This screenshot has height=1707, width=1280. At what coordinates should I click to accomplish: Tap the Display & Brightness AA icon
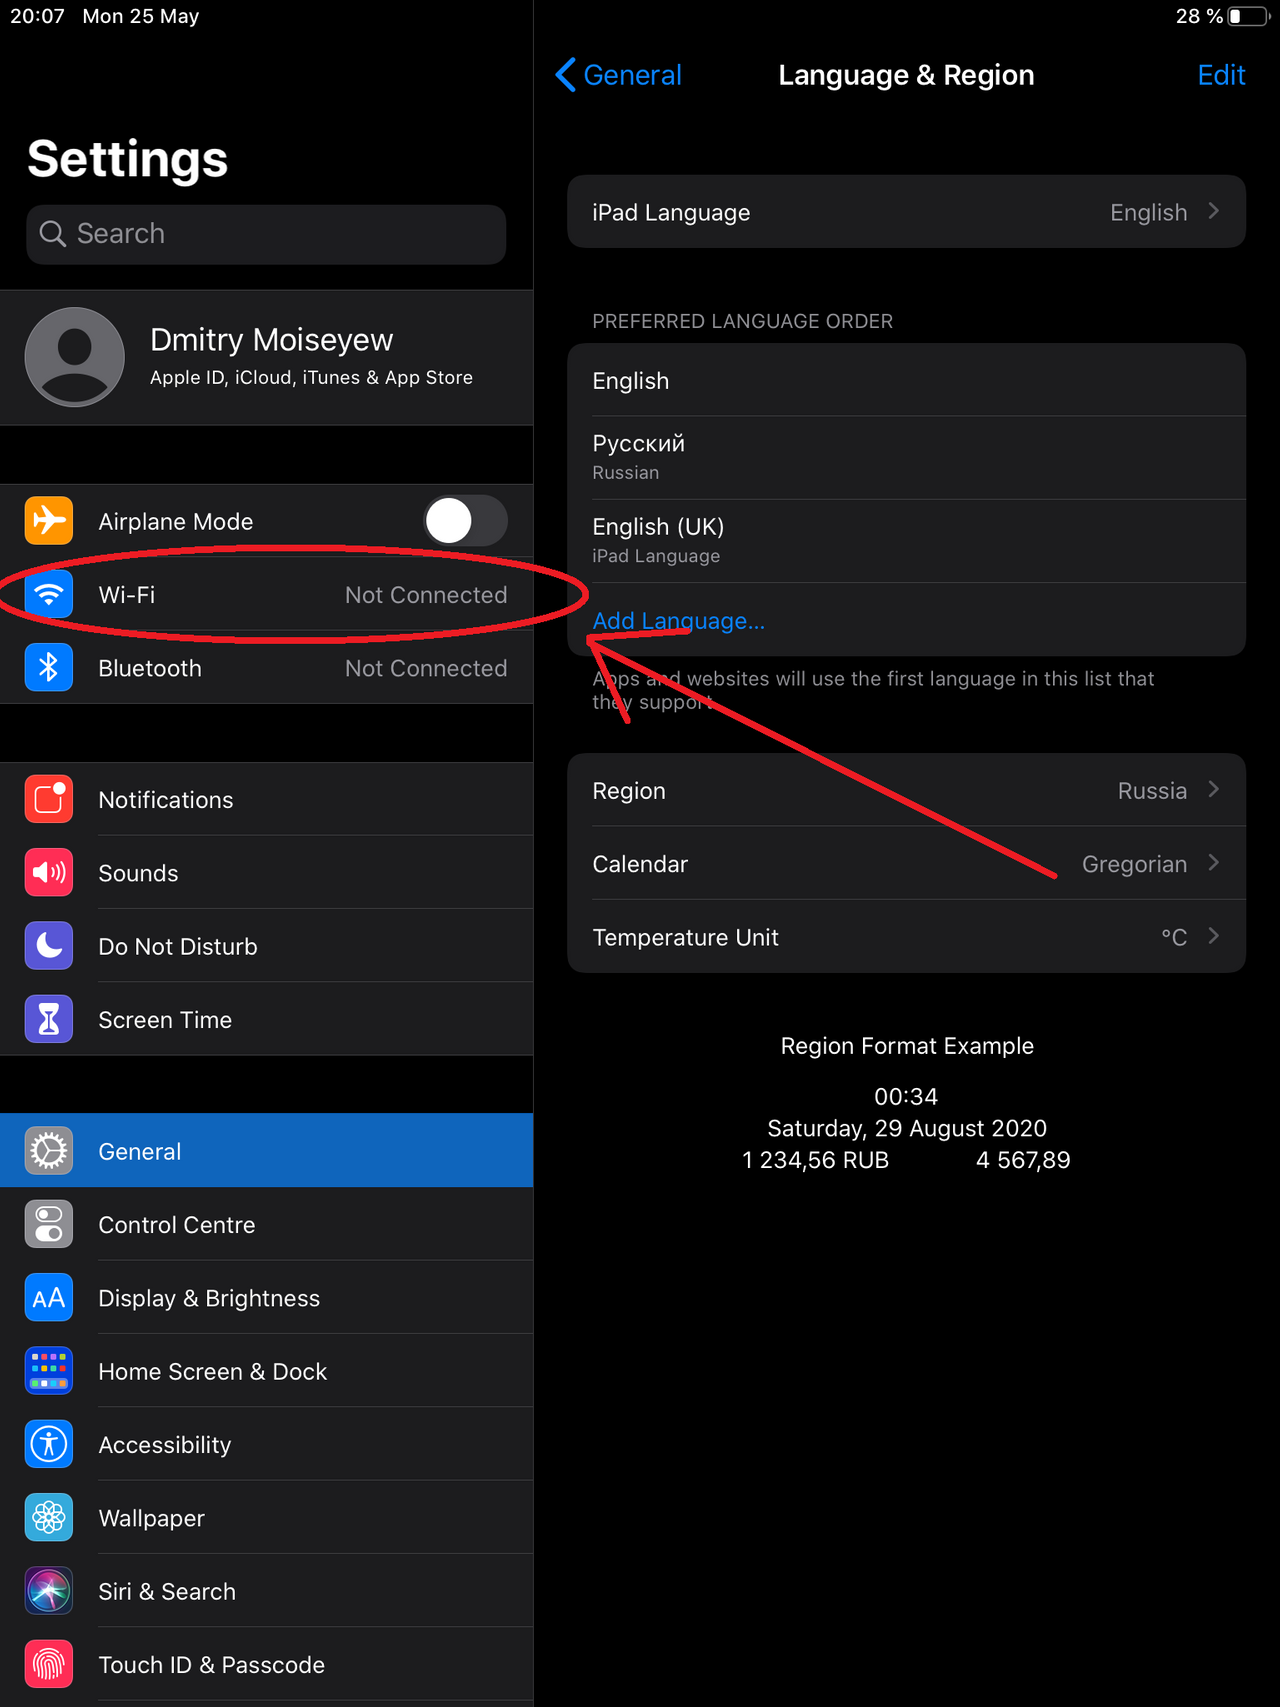tap(49, 1298)
